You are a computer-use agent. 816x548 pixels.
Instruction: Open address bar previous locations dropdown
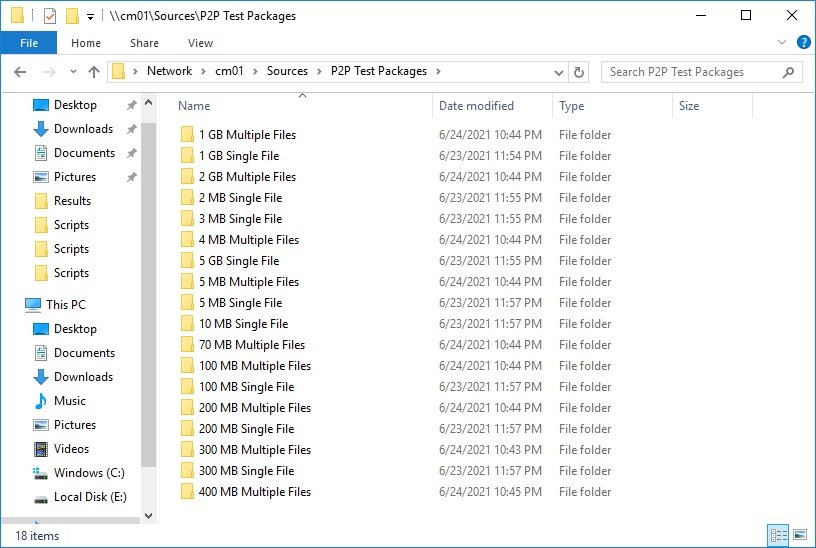pos(559,72)
